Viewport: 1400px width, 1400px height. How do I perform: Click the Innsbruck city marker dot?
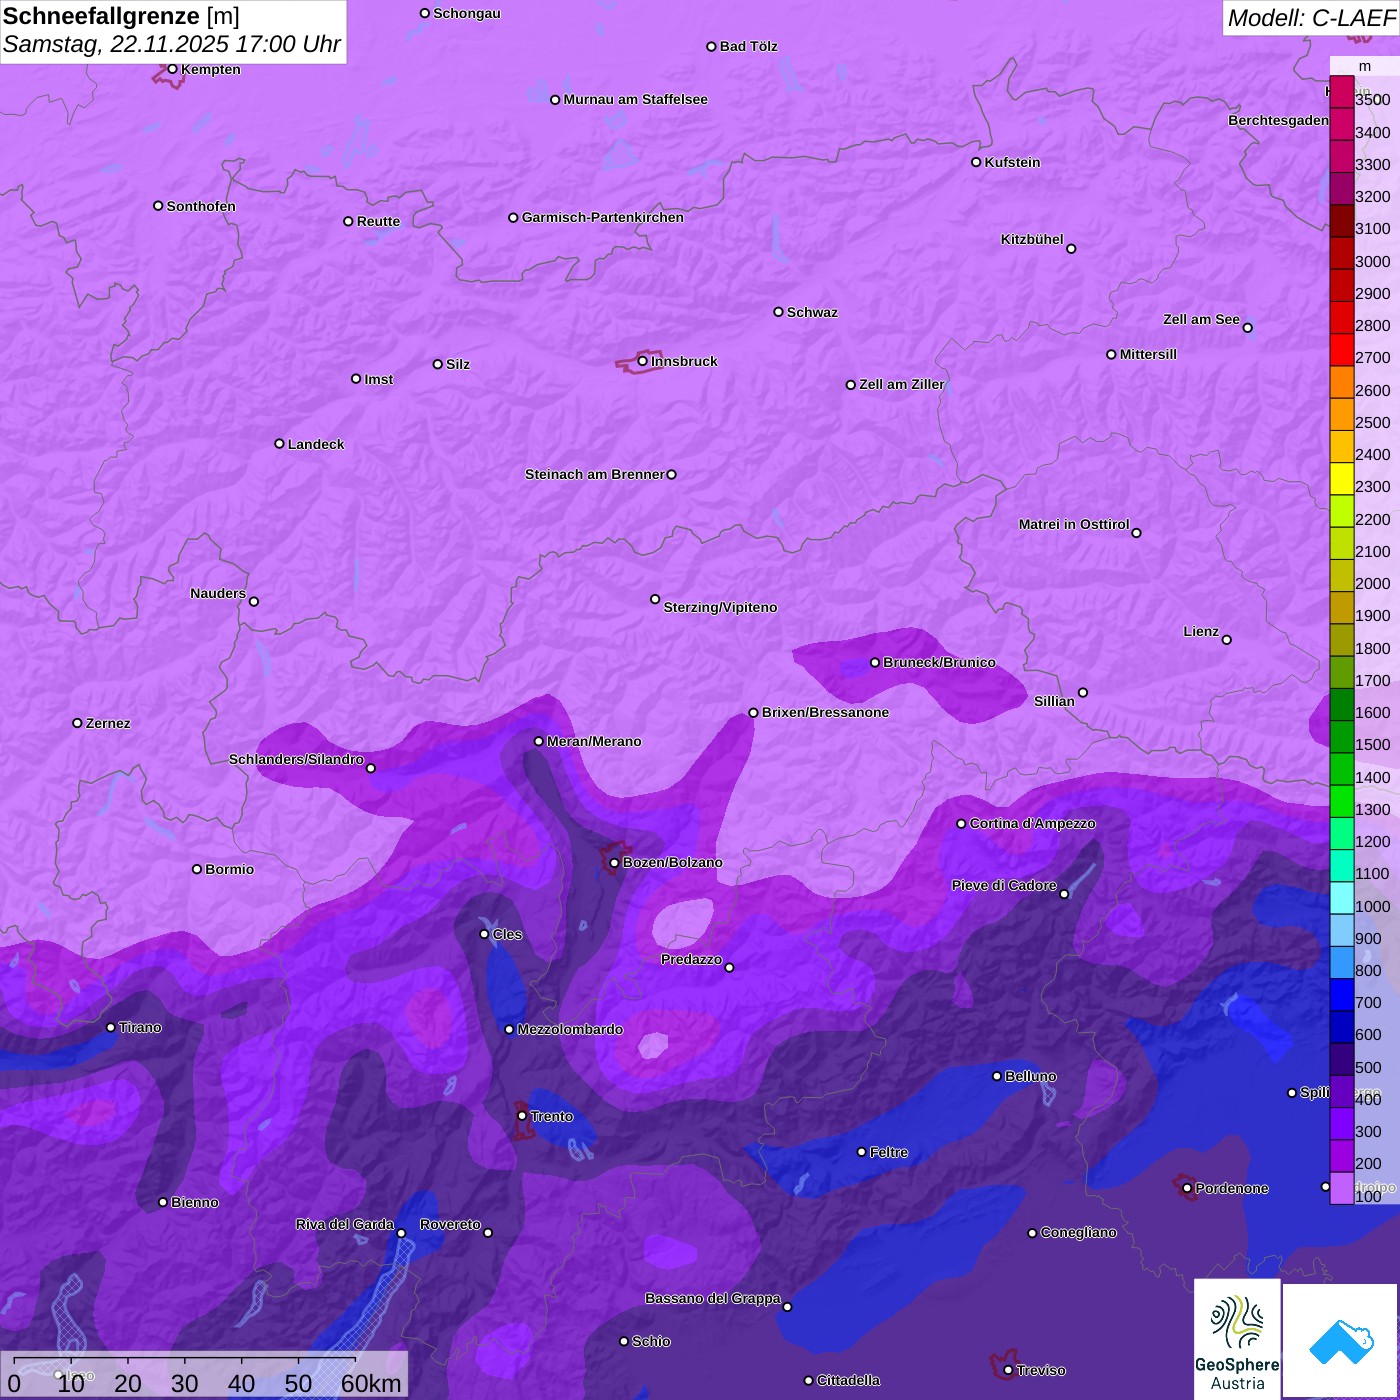[x=643, y=361]
